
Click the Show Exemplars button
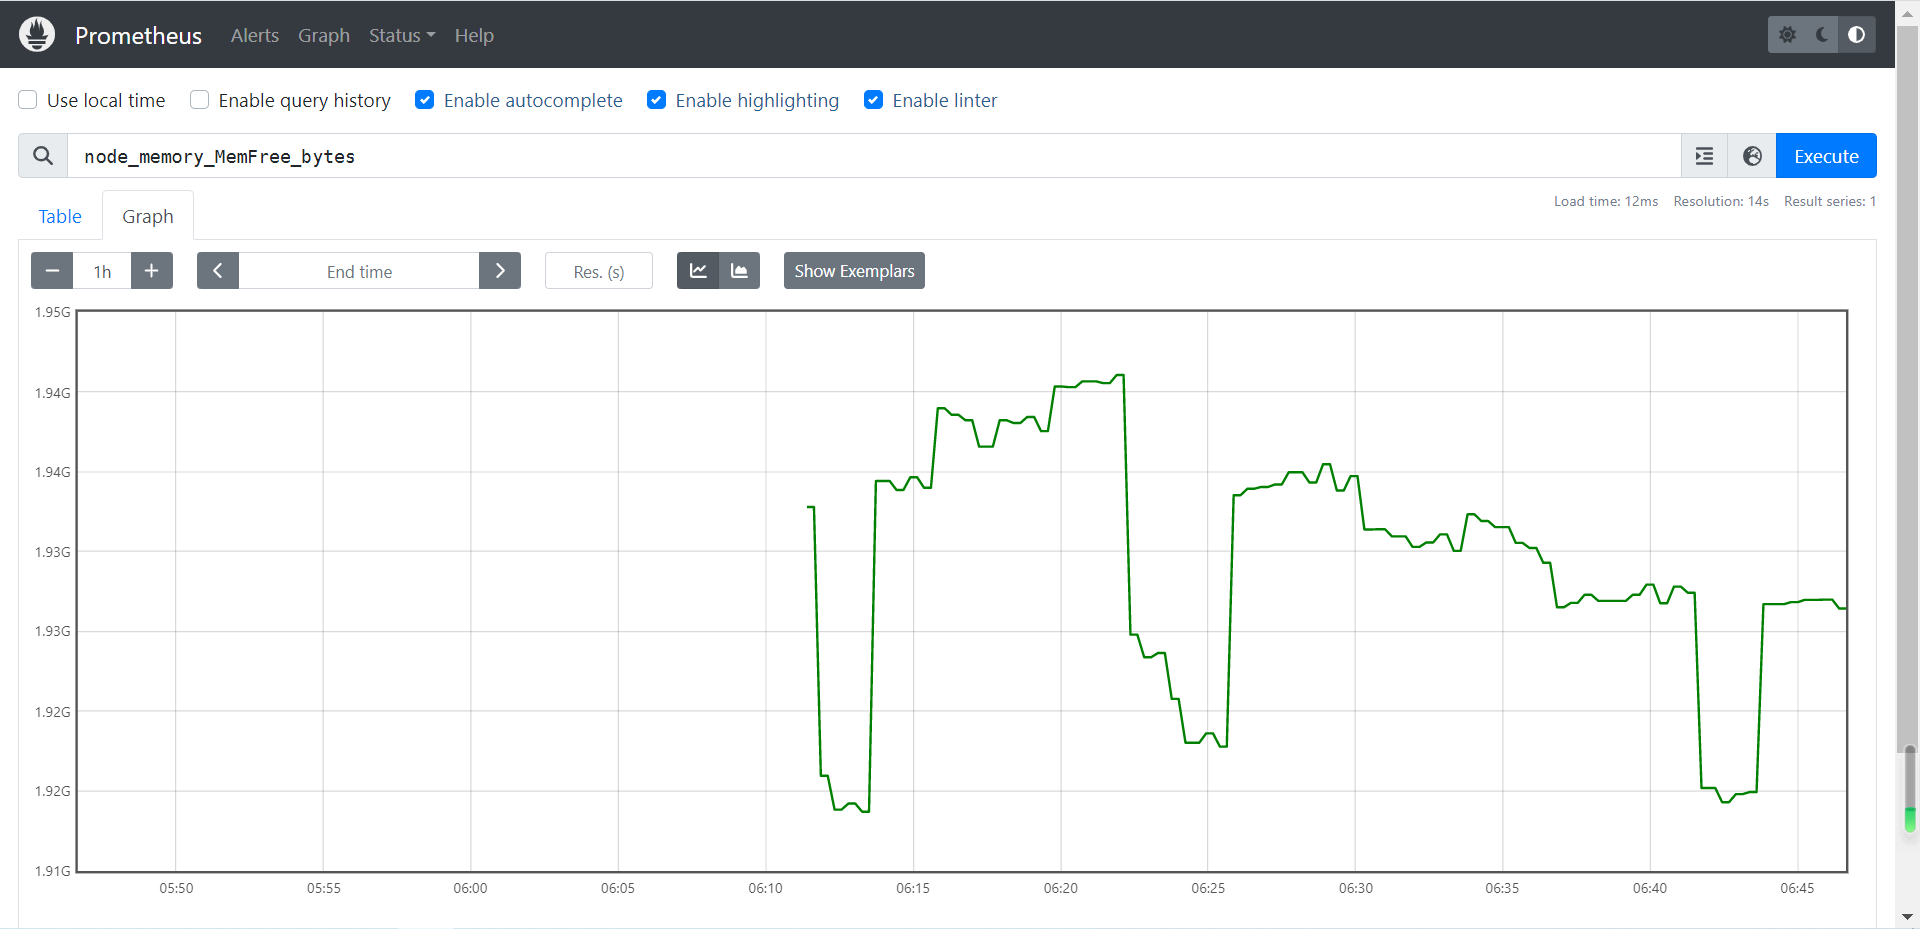(853, 271)
